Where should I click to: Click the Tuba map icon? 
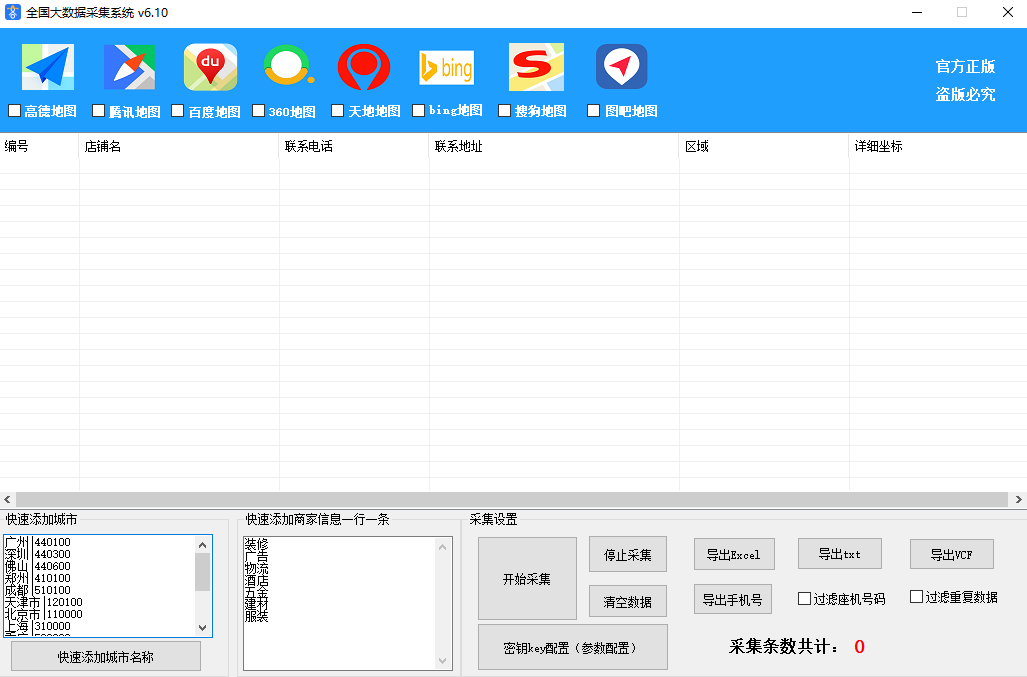point(621,68)
